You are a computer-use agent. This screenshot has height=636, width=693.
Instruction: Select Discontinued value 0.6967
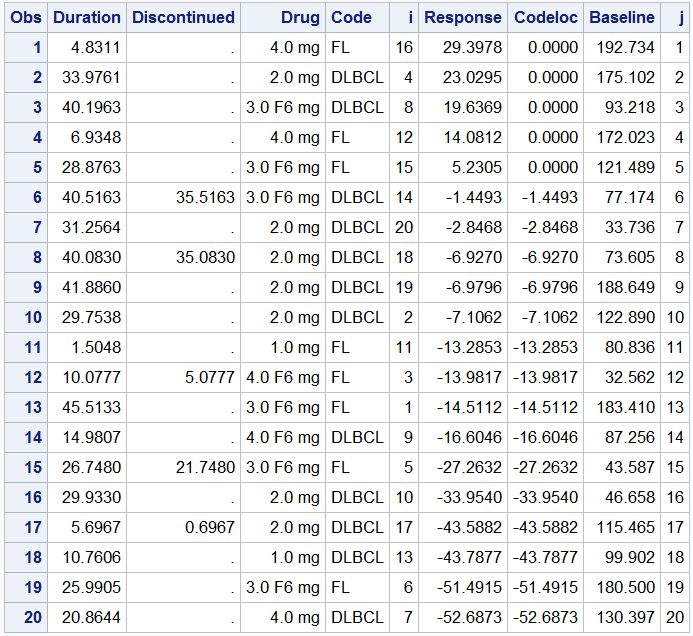pyautogui.click(x=209, y=527)
